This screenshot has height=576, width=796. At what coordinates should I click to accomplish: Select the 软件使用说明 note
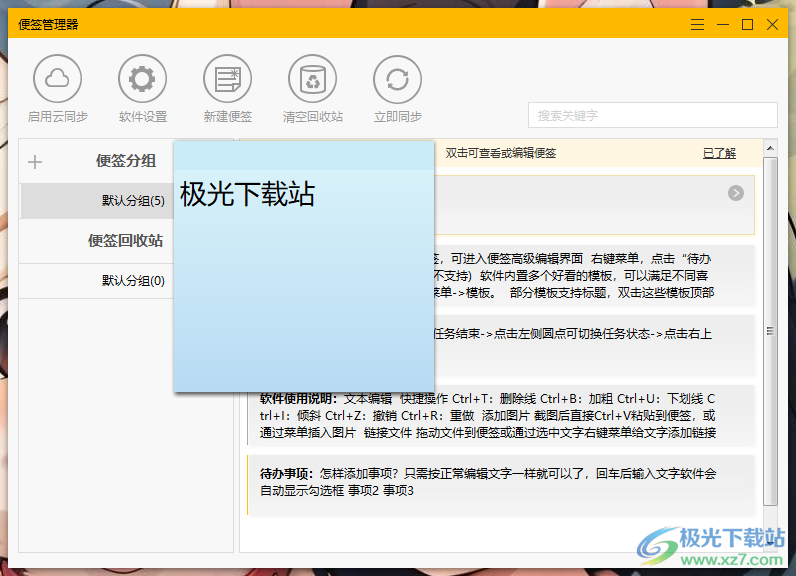[x=502, y=415]
